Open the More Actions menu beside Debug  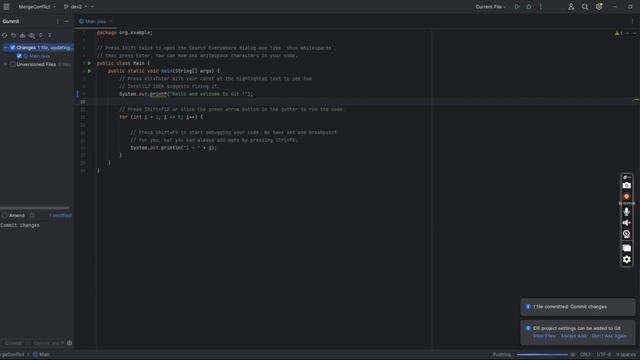(x=541, y=7)
